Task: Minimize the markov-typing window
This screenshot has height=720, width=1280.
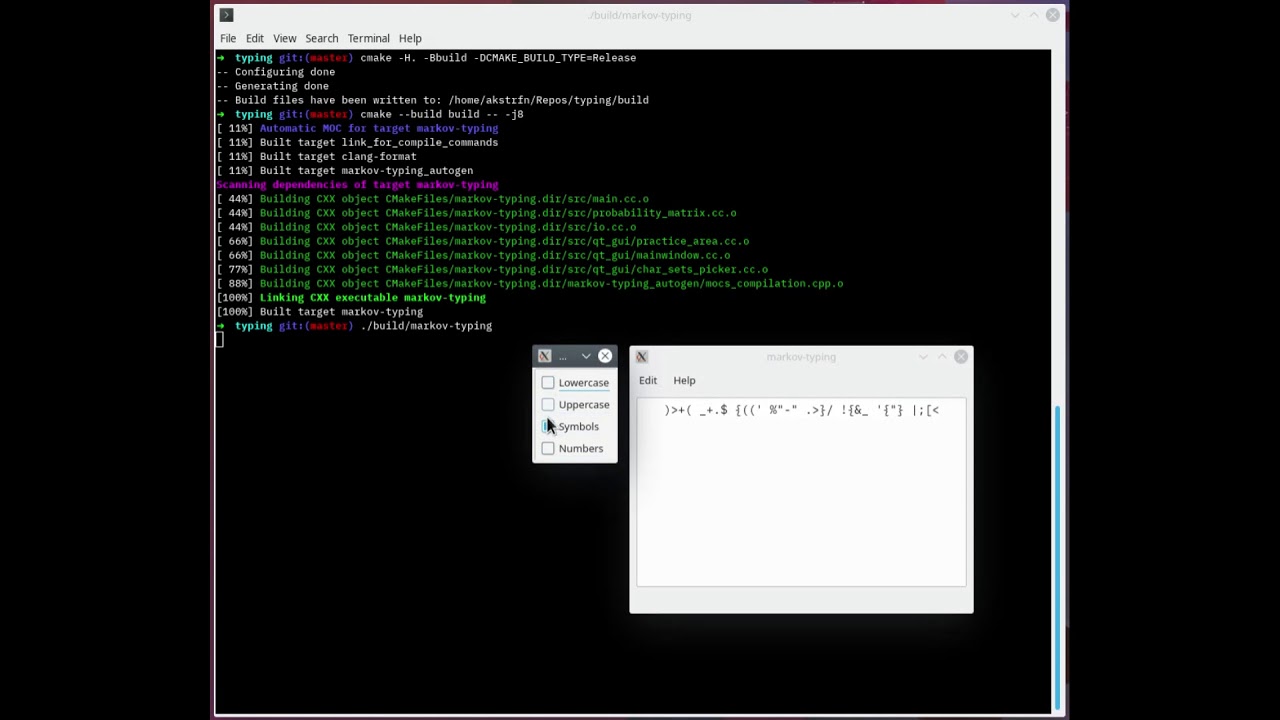Action: (x=923, y=356)
